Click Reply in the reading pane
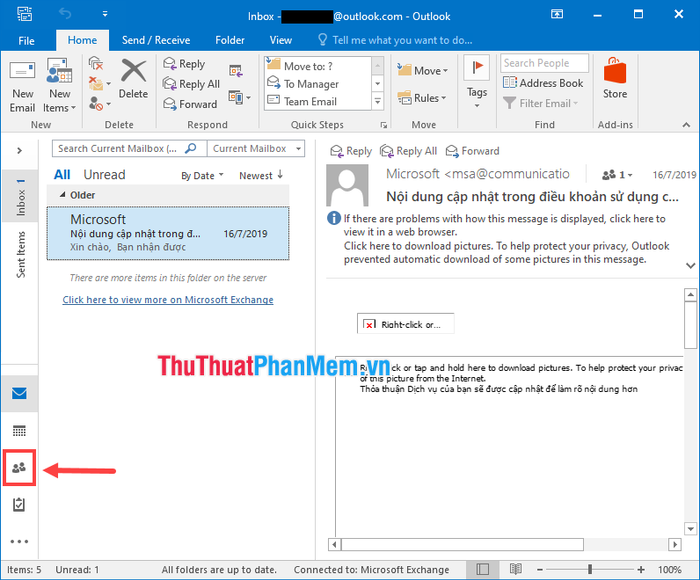The width and height of the screenshot is (700, 580). (x=350, y=151)
